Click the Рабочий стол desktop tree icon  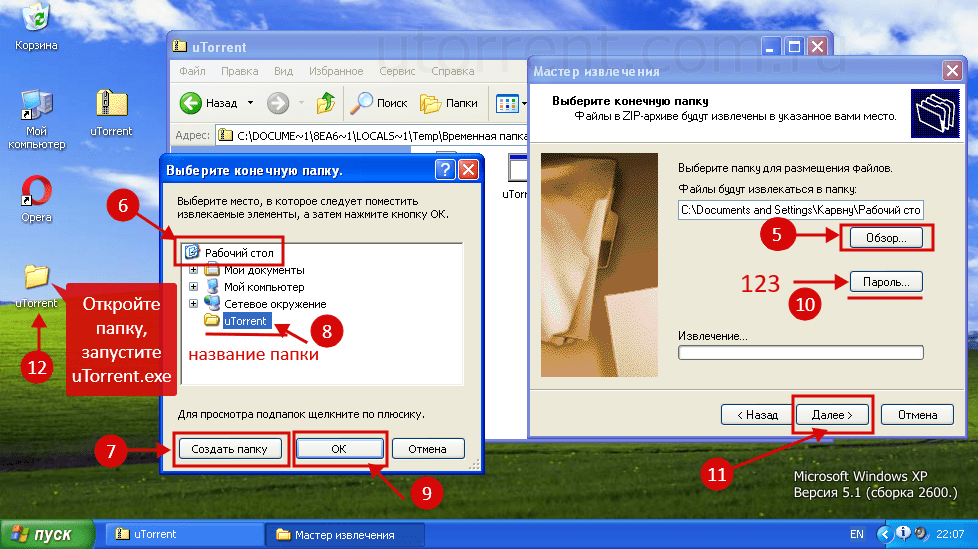pos(192,252)
